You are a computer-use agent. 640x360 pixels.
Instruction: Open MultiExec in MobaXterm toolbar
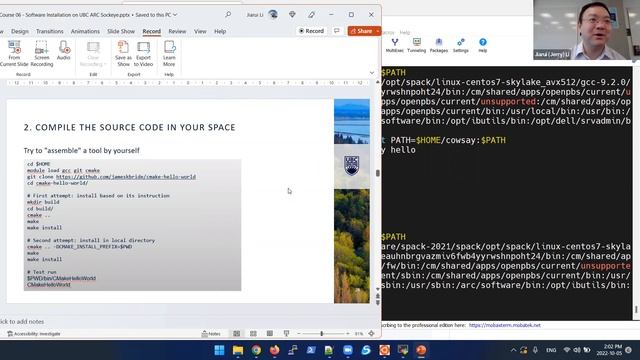(x=394, y=45)
